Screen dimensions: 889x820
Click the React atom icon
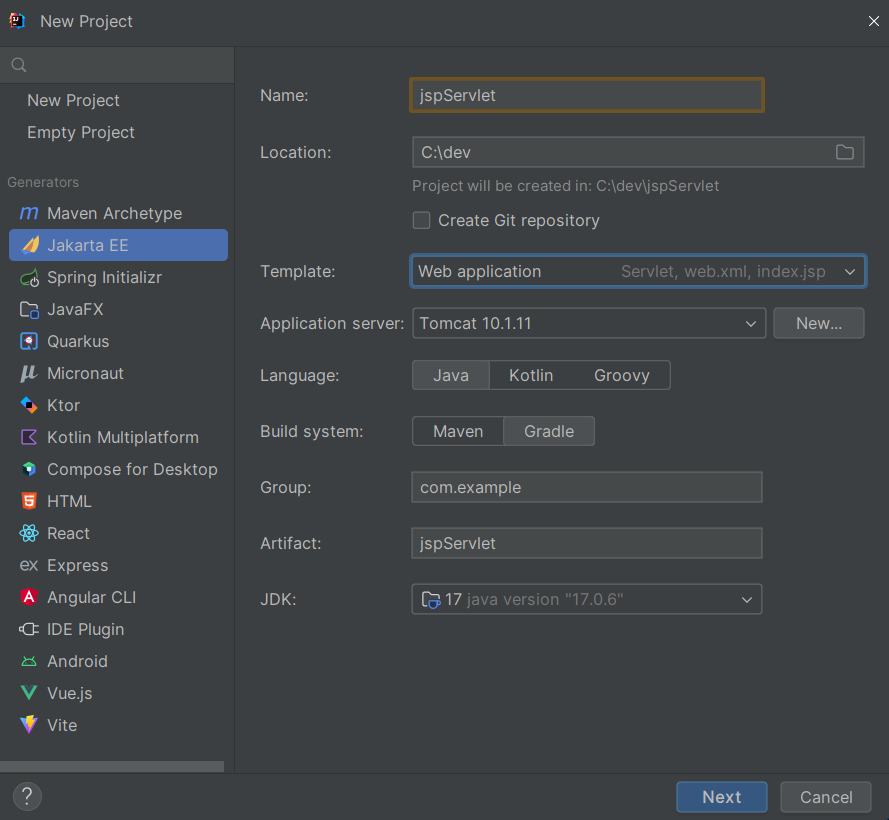coord(29,533)
